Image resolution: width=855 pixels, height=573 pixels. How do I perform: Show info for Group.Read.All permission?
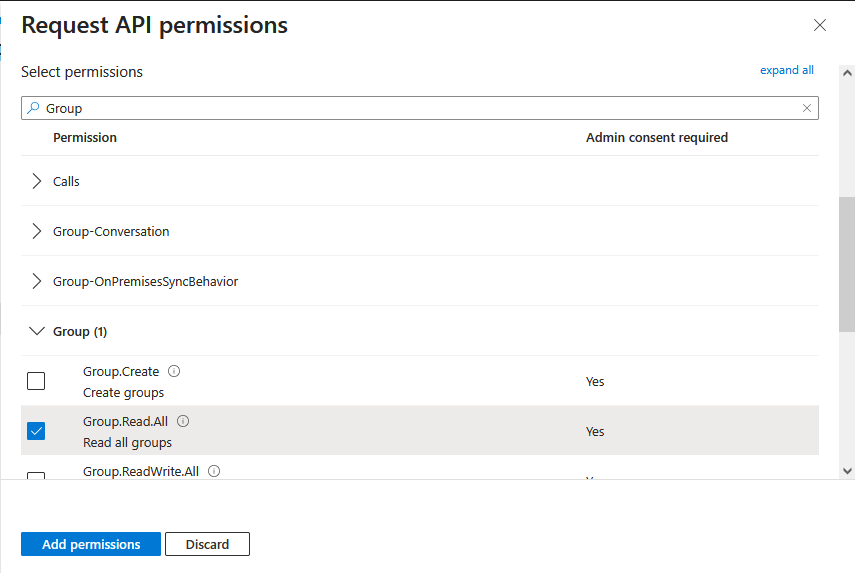[x=183, y=421]
